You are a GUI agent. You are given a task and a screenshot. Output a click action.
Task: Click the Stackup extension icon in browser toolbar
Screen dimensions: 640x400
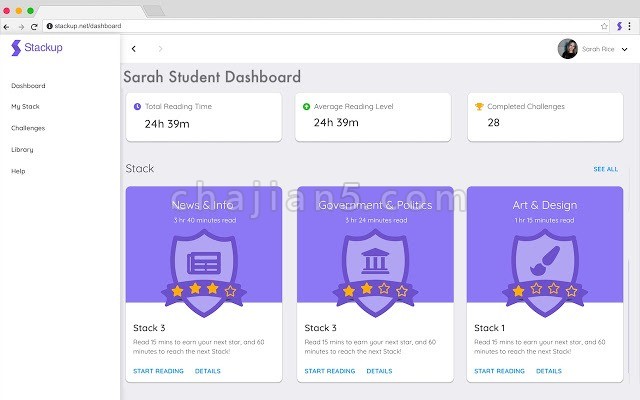pyautogui.click(x=619, y=26)
